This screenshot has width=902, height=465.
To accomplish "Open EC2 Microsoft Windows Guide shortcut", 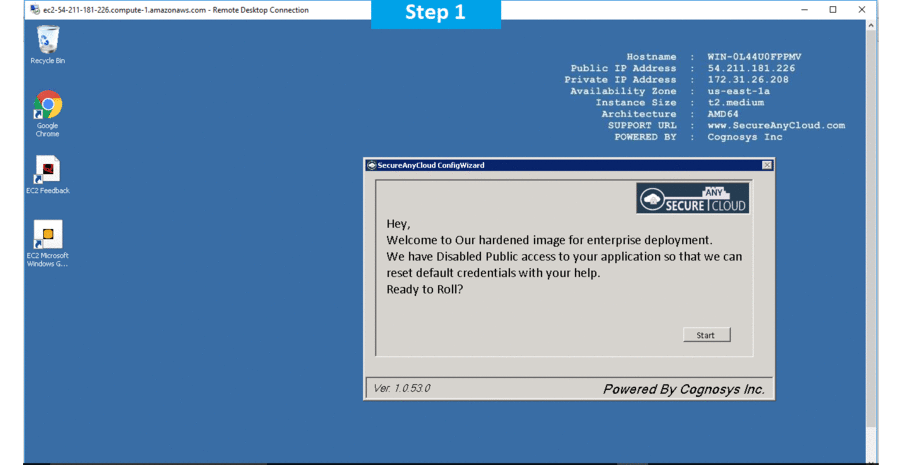I will coord(48,243).
